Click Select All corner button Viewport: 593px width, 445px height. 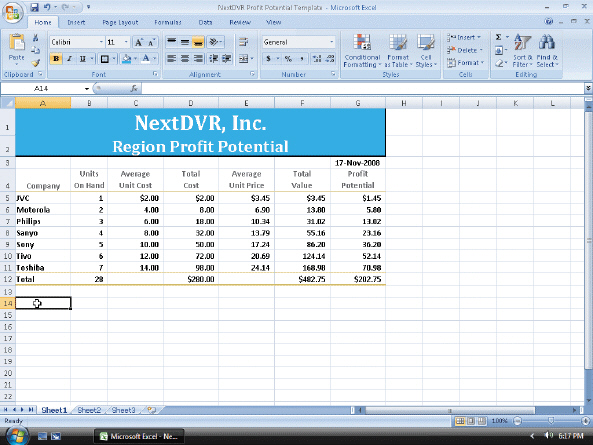(x=8, y=103)
